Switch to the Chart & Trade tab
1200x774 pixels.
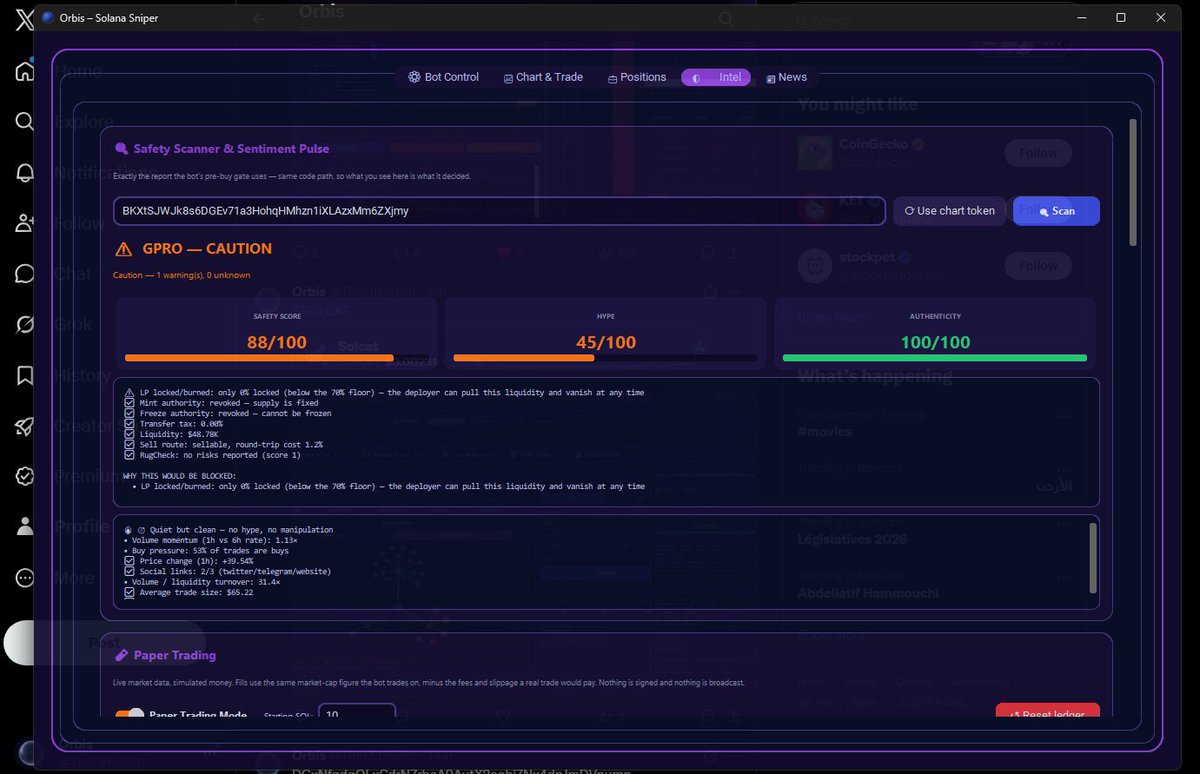[x=543, y=77]
